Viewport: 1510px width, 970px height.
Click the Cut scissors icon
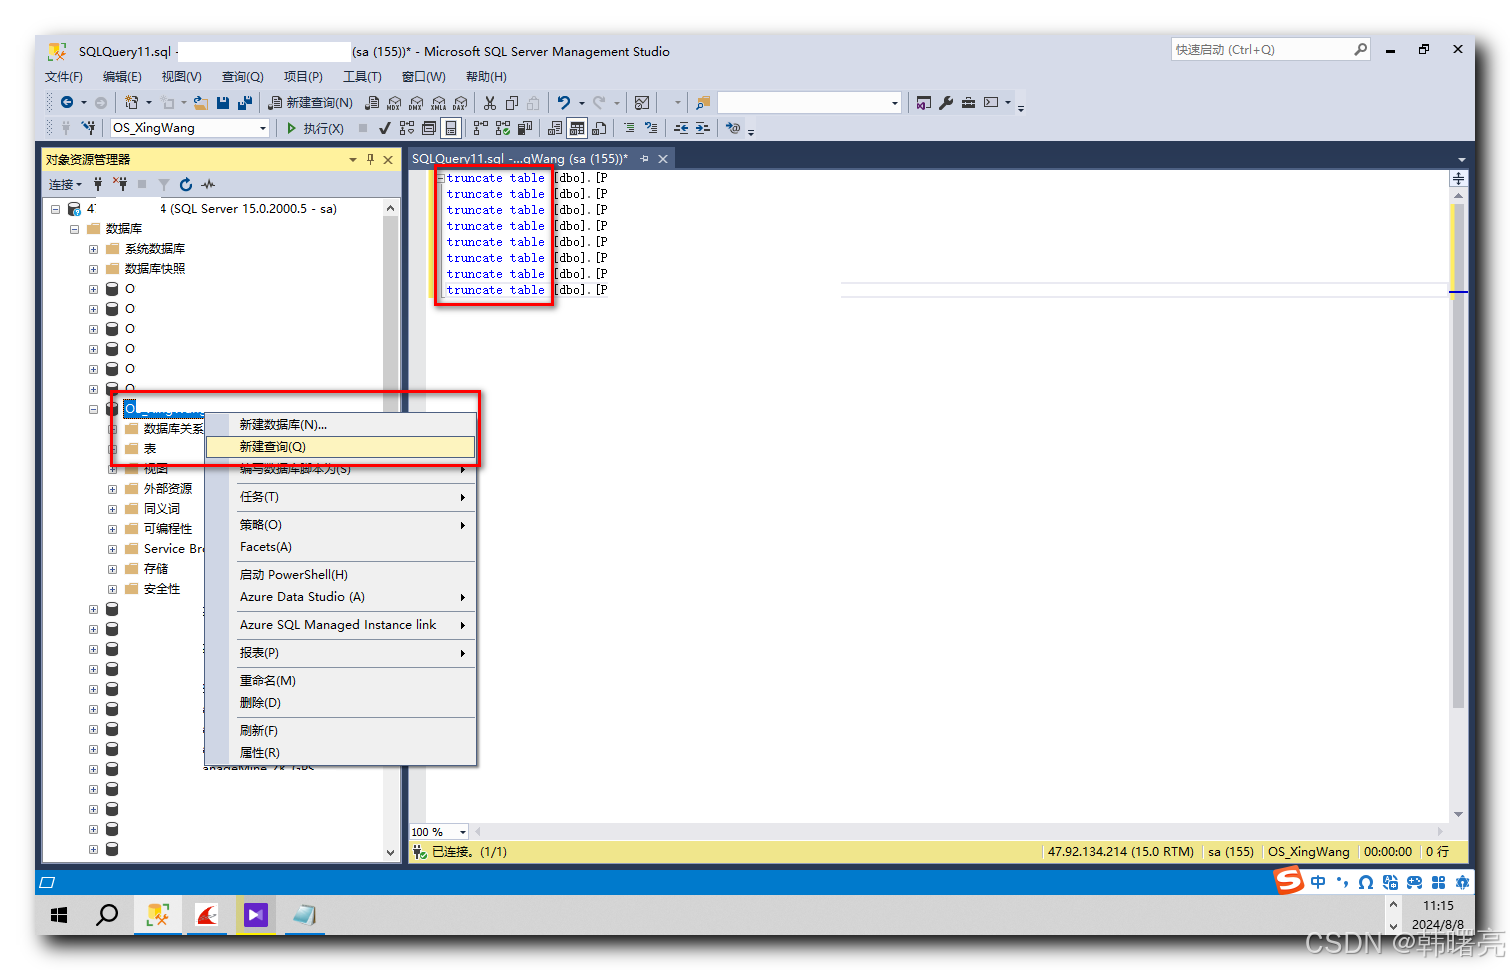click(490, 102)
